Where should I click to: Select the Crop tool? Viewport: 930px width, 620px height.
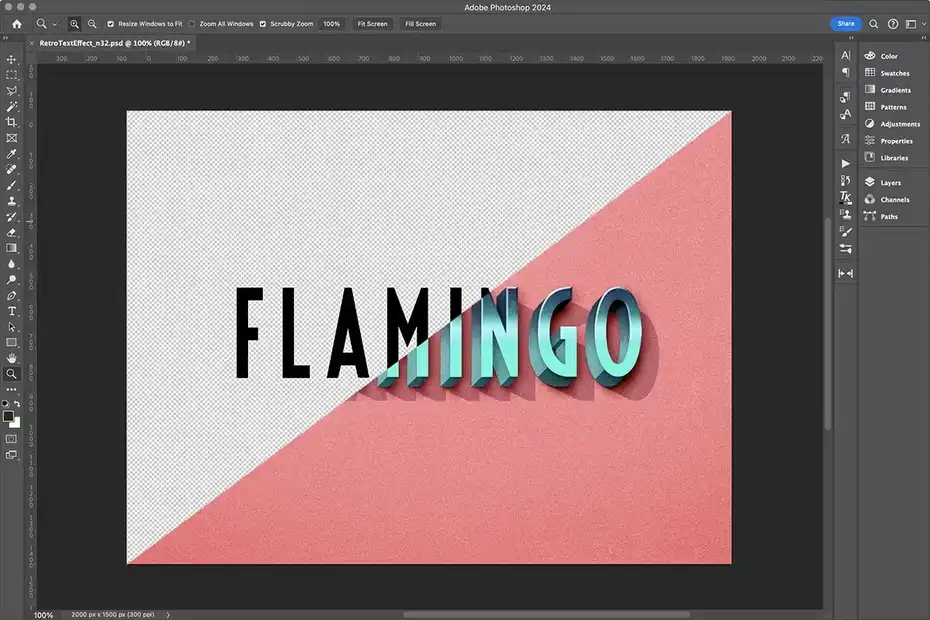click(x=11, y=122)
